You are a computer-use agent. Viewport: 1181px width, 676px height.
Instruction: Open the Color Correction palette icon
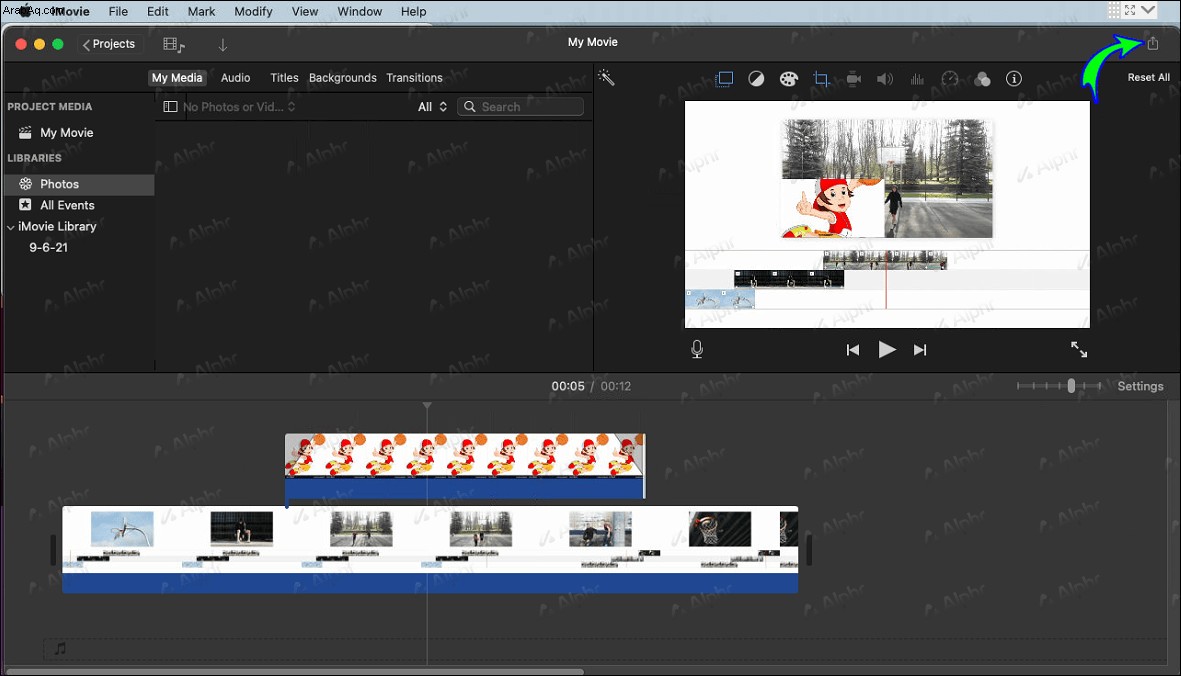789,79
